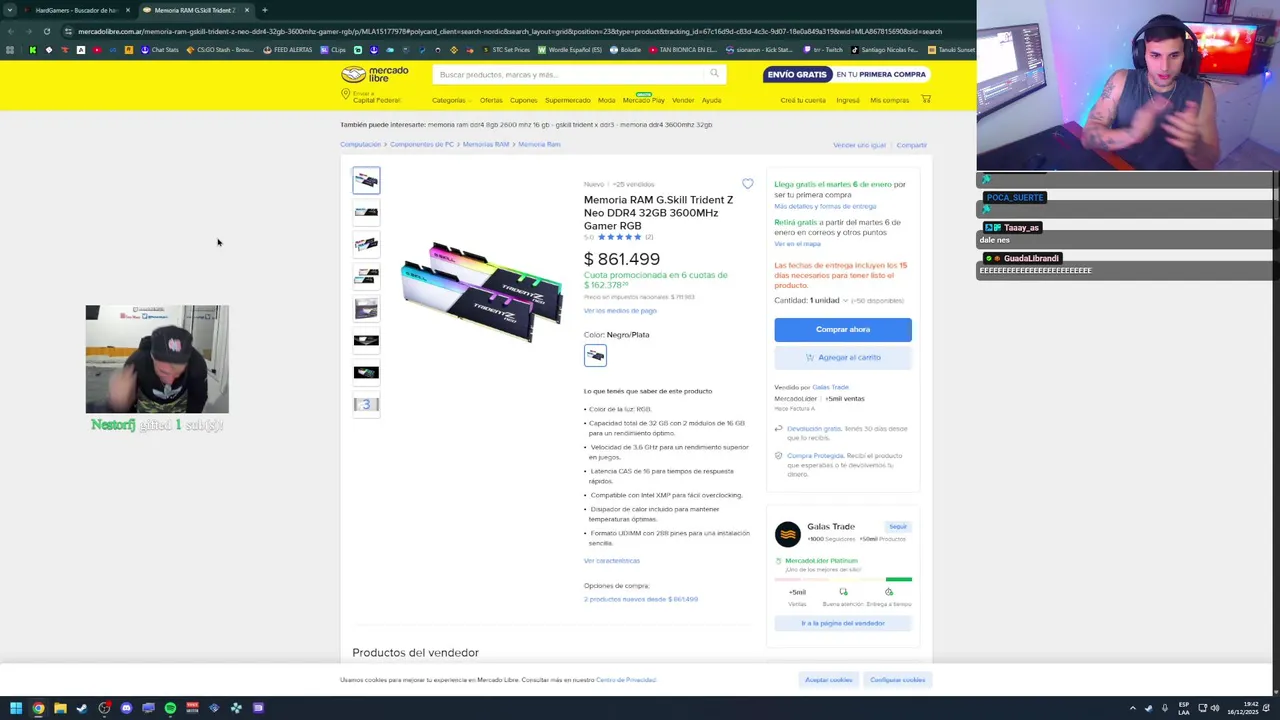Click Comprar ahora button
1280x720 pixels.
pos(843,329)
